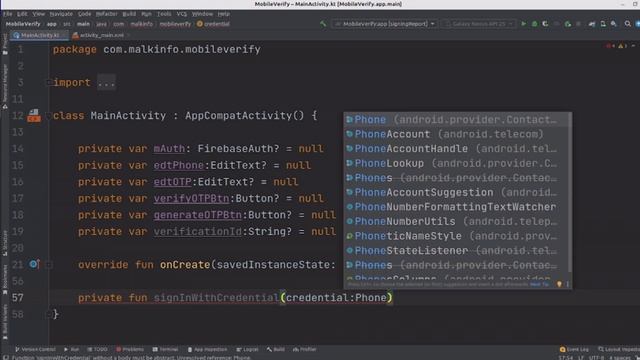The height and width of the screenshot is (360, 640).
Task: Click the mobileverify breadcrumb in navigation bar
Action: point(175,24)
